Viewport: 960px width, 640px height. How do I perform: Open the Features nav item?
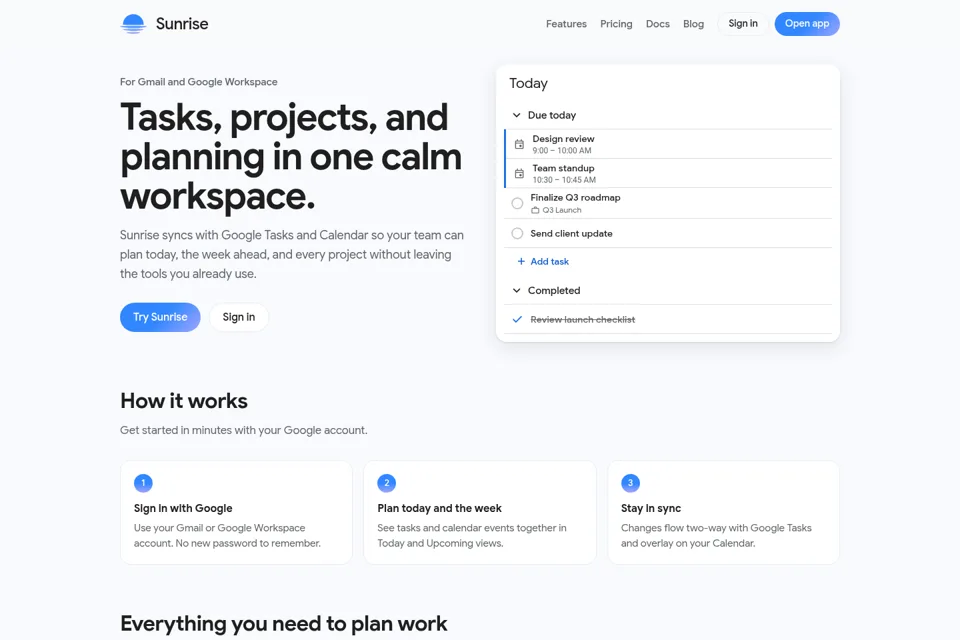(x=566, y=24)
